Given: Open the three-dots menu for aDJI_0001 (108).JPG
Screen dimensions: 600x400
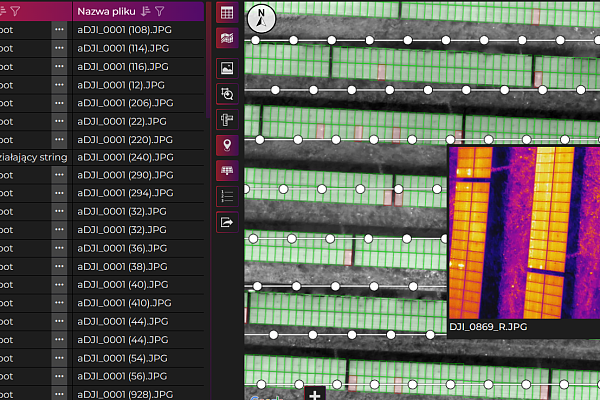Looking at the screenshot, I should tap(59, 30).
